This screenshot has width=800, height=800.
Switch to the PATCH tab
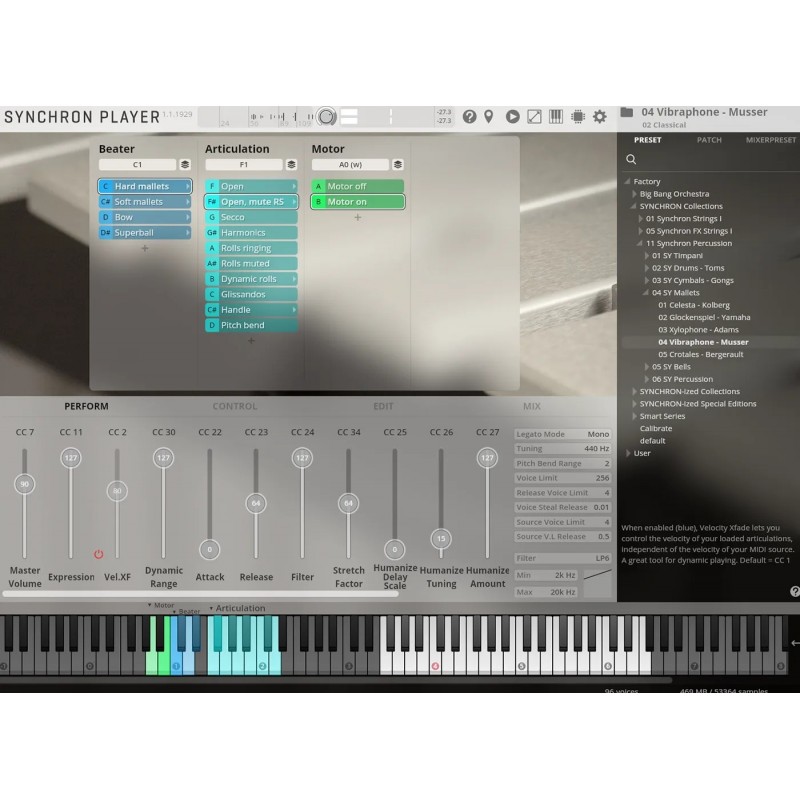coord(710,140)
